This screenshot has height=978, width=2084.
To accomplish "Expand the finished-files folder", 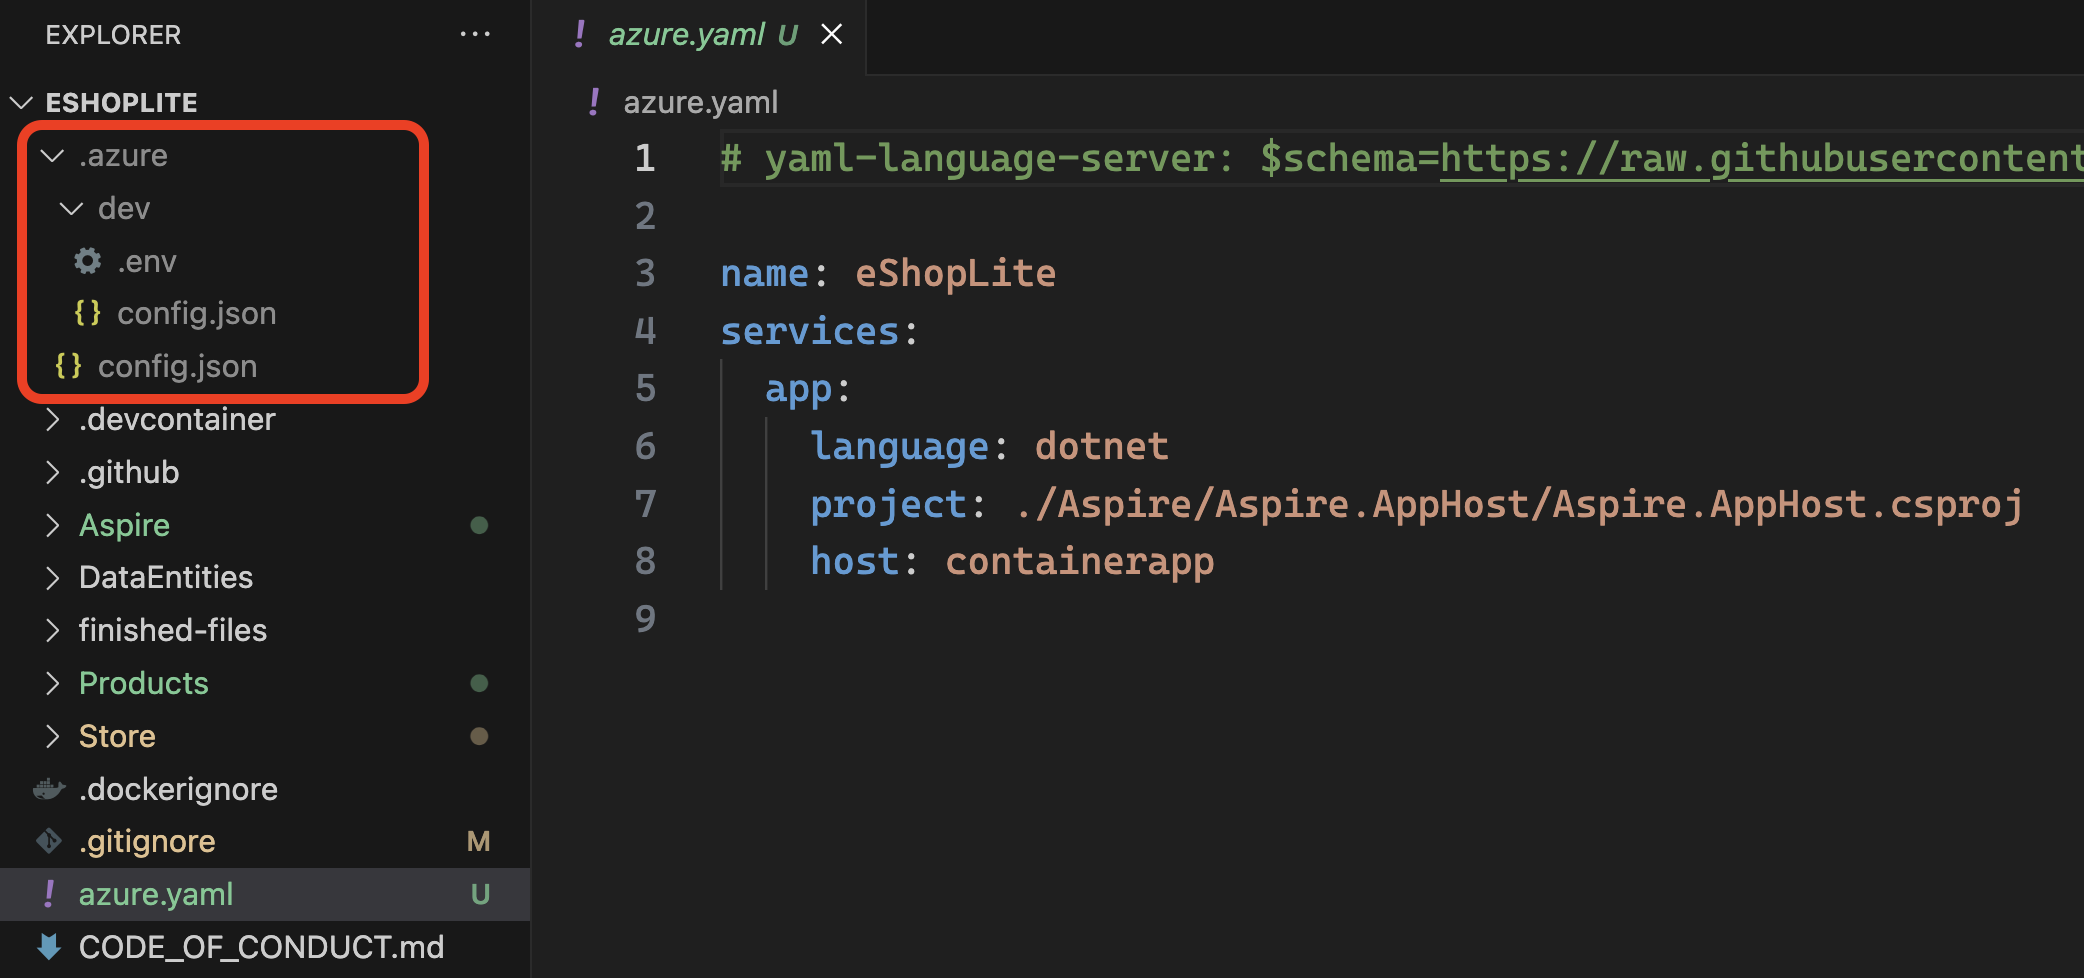I will point(53,630).
